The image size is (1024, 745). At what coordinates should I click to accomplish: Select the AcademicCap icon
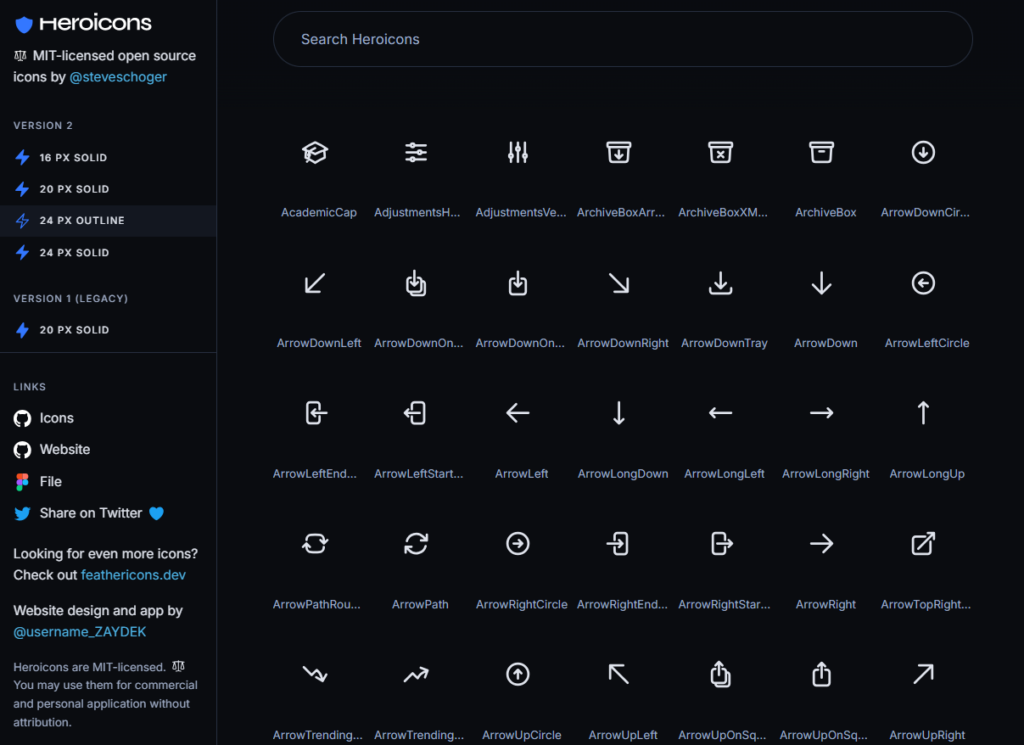point(316,152)
